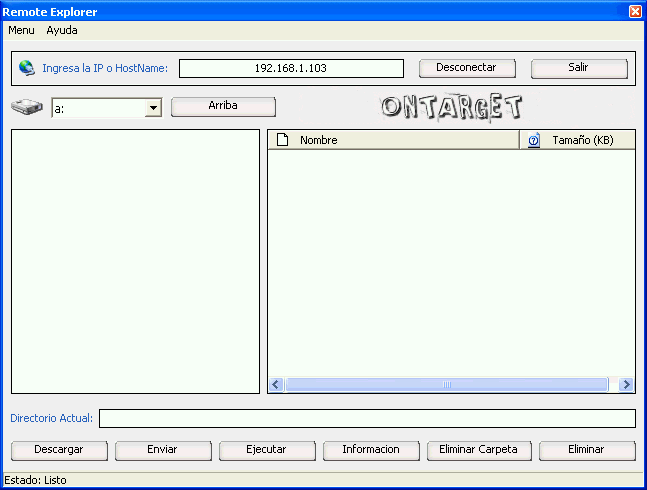Image resolution: width=647 pixels, height=490 pixels.
Task: Open the drive selection dropdown
Action: point(153,108)
